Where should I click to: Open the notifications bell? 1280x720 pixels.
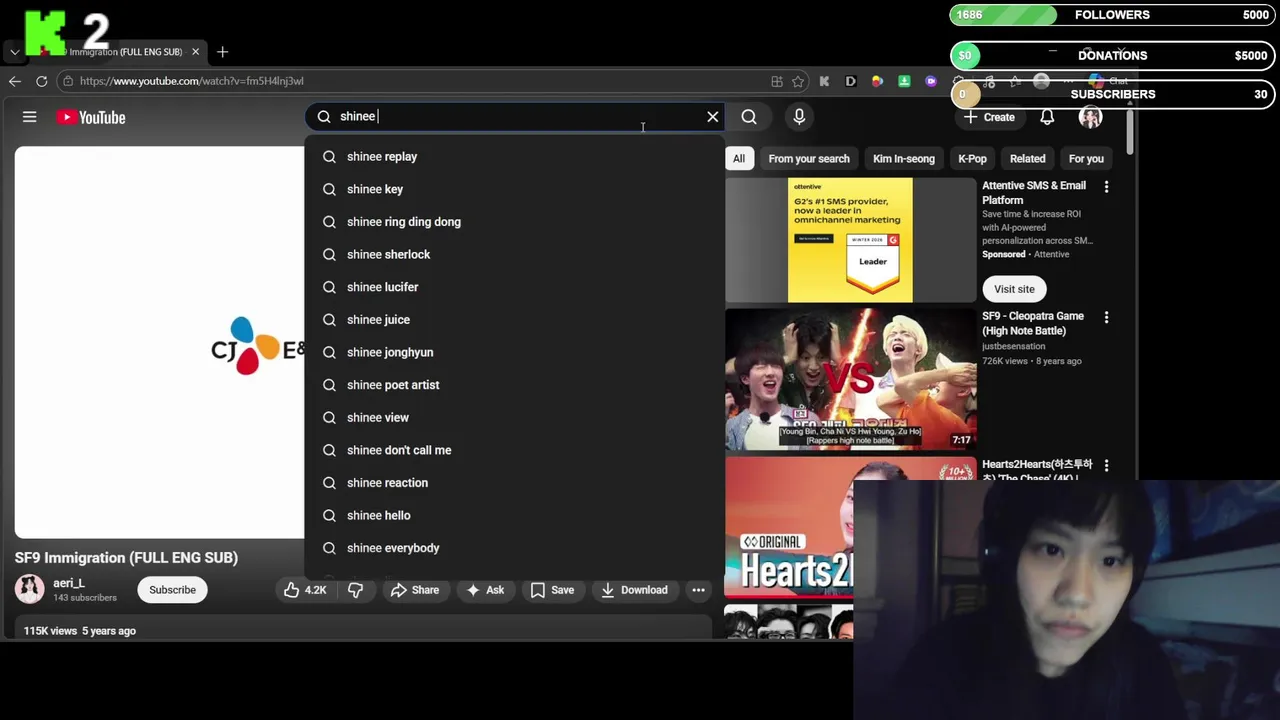pos(1047,117)
